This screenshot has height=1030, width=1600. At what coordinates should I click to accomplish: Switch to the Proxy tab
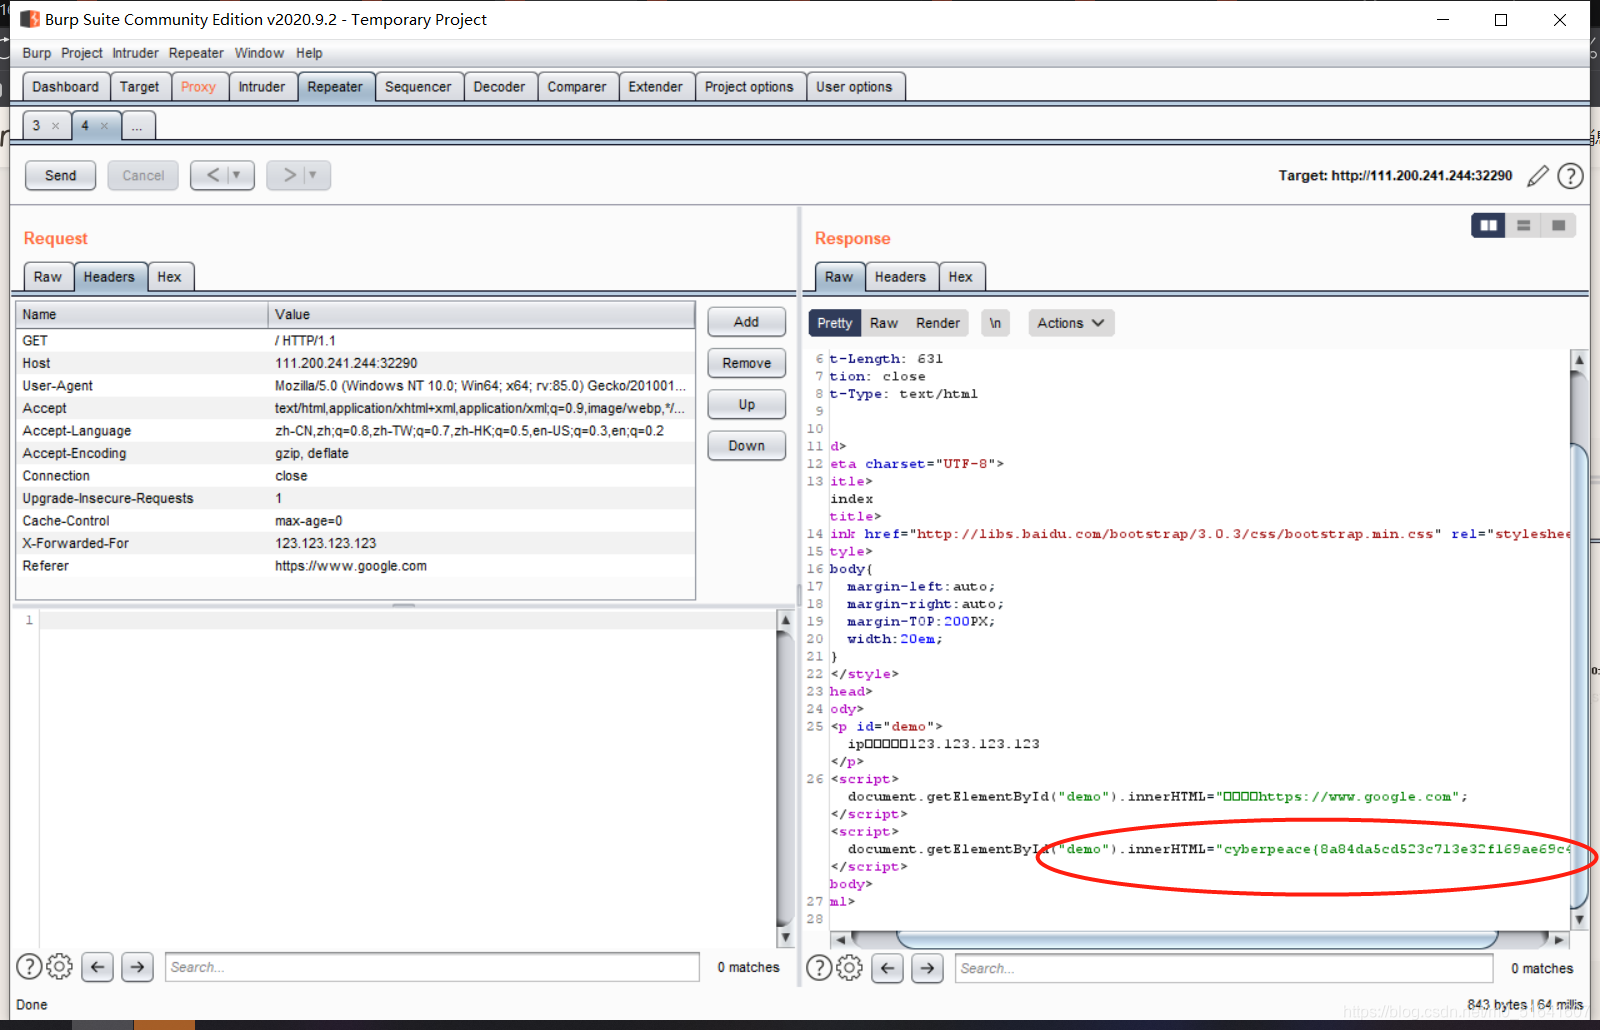[199, 87]
